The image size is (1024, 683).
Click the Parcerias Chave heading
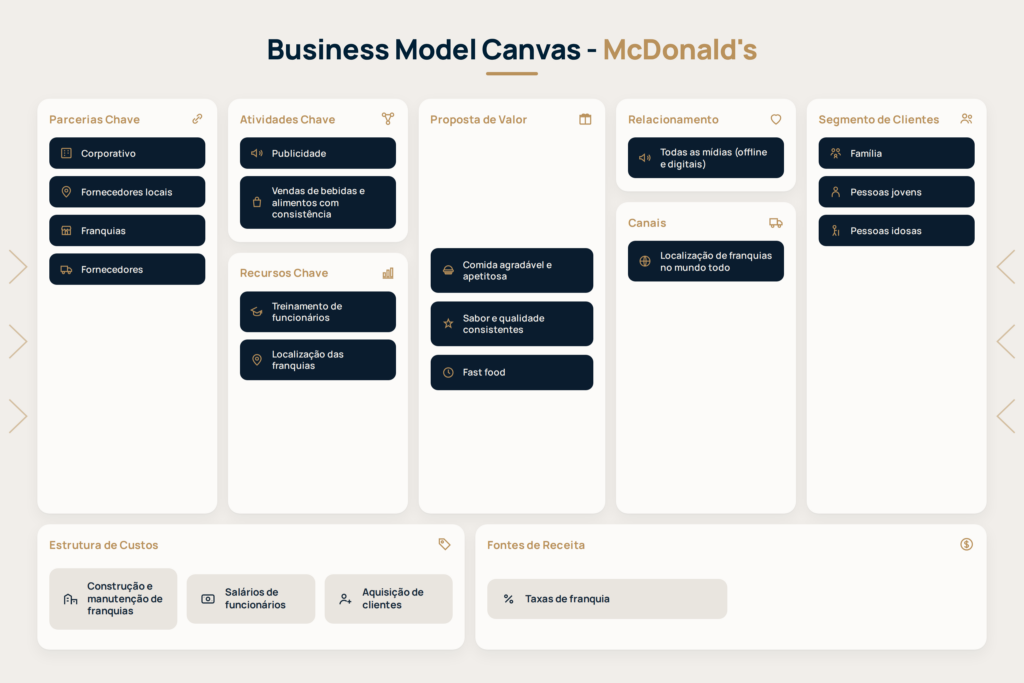click(x=95, y=119)
